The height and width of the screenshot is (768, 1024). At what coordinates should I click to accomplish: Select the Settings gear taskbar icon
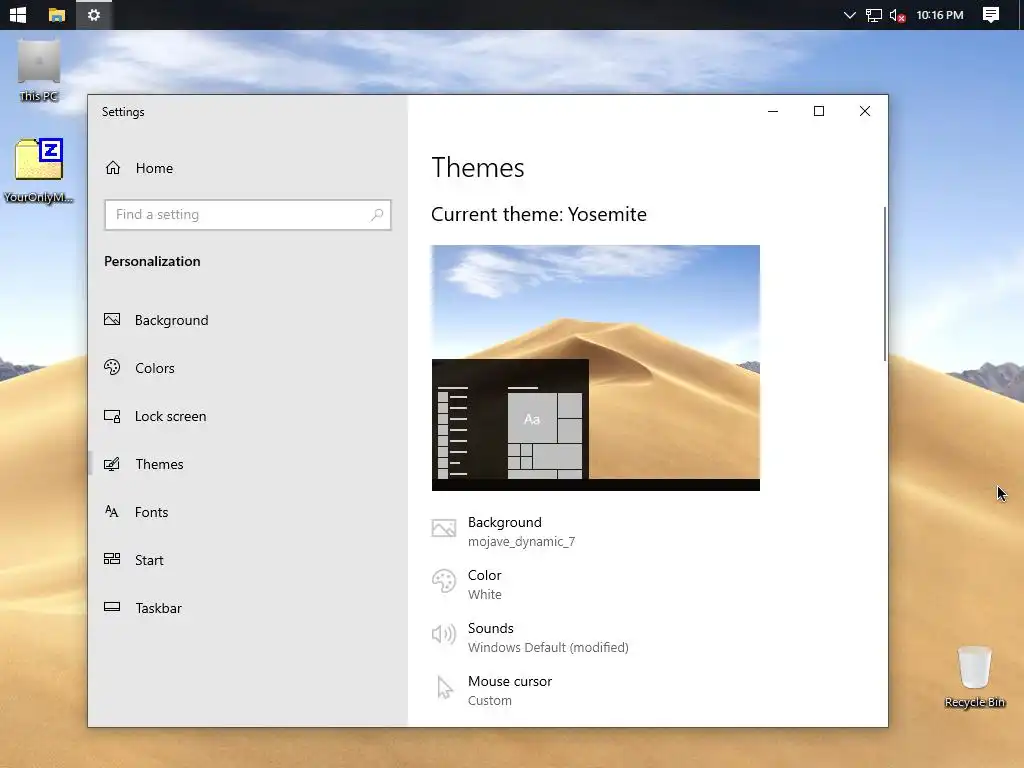point(94,14)
